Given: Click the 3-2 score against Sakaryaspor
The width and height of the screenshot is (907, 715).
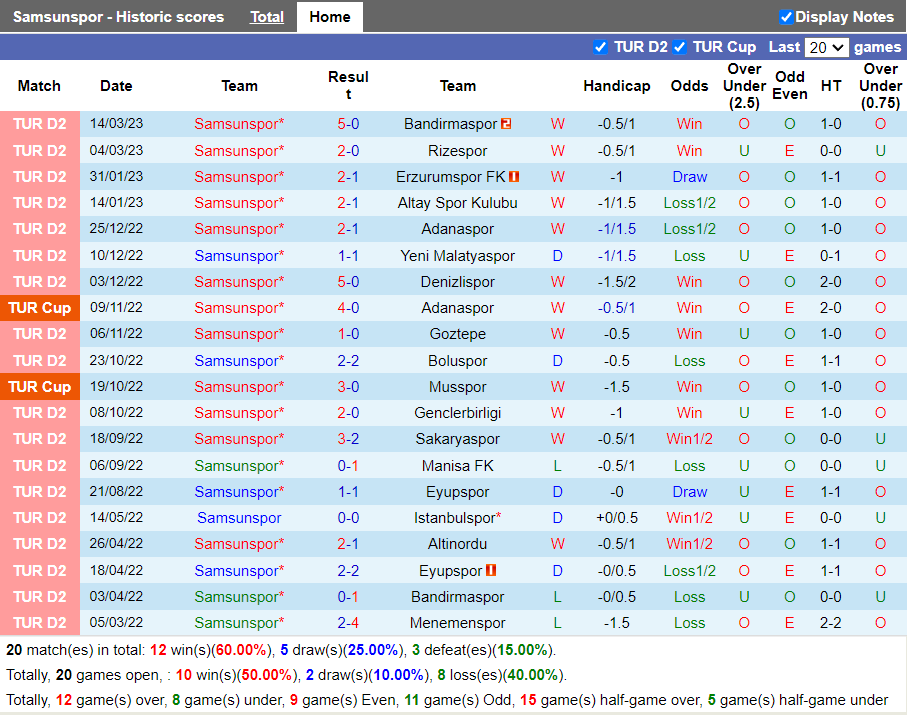Looking at the screenshot, I should point(348,439).
